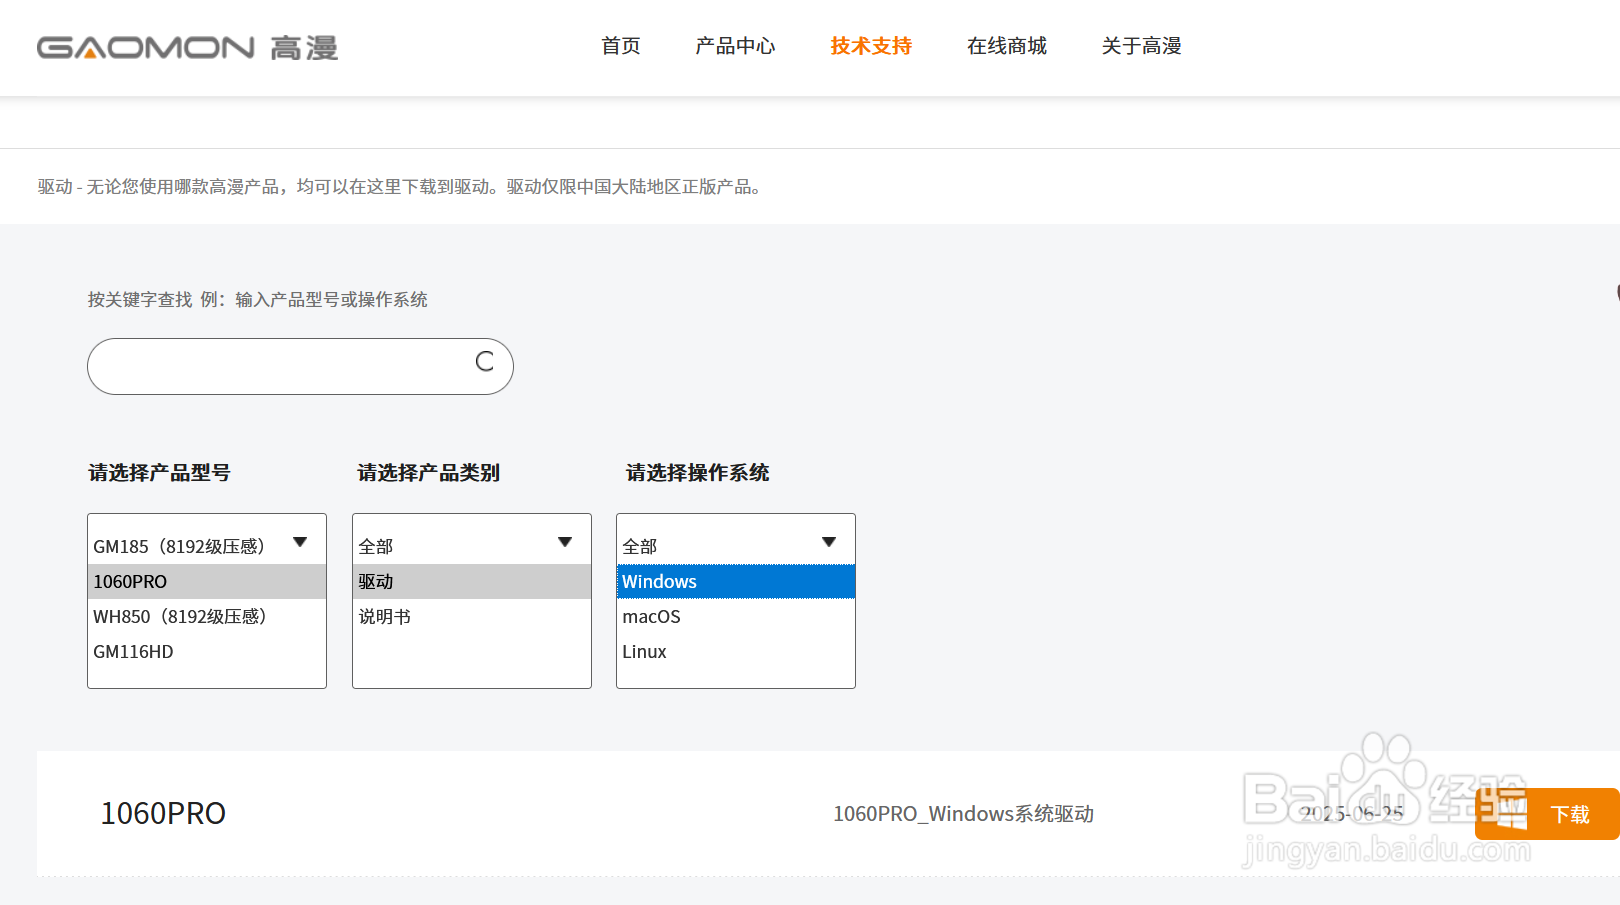Image resolution: width=1620 pixels, height=905 pixels.
Task: Go to 首页 in the navigation
Action: tap(620, 46)
